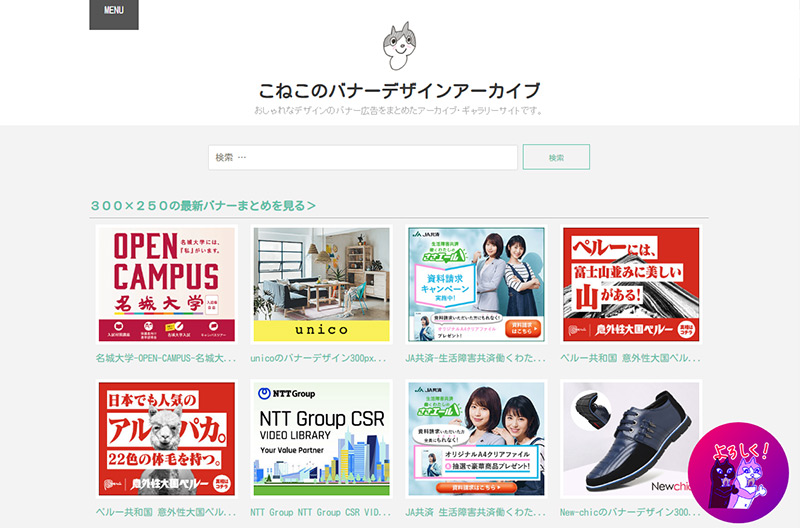
Task: Click the 検索 search button
Action: click(x=556, y=158)
